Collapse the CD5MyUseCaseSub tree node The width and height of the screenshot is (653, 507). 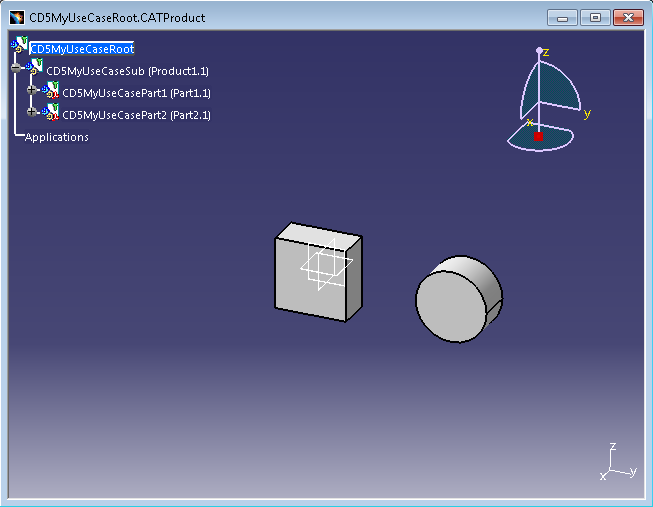click(x=16, y=69)
